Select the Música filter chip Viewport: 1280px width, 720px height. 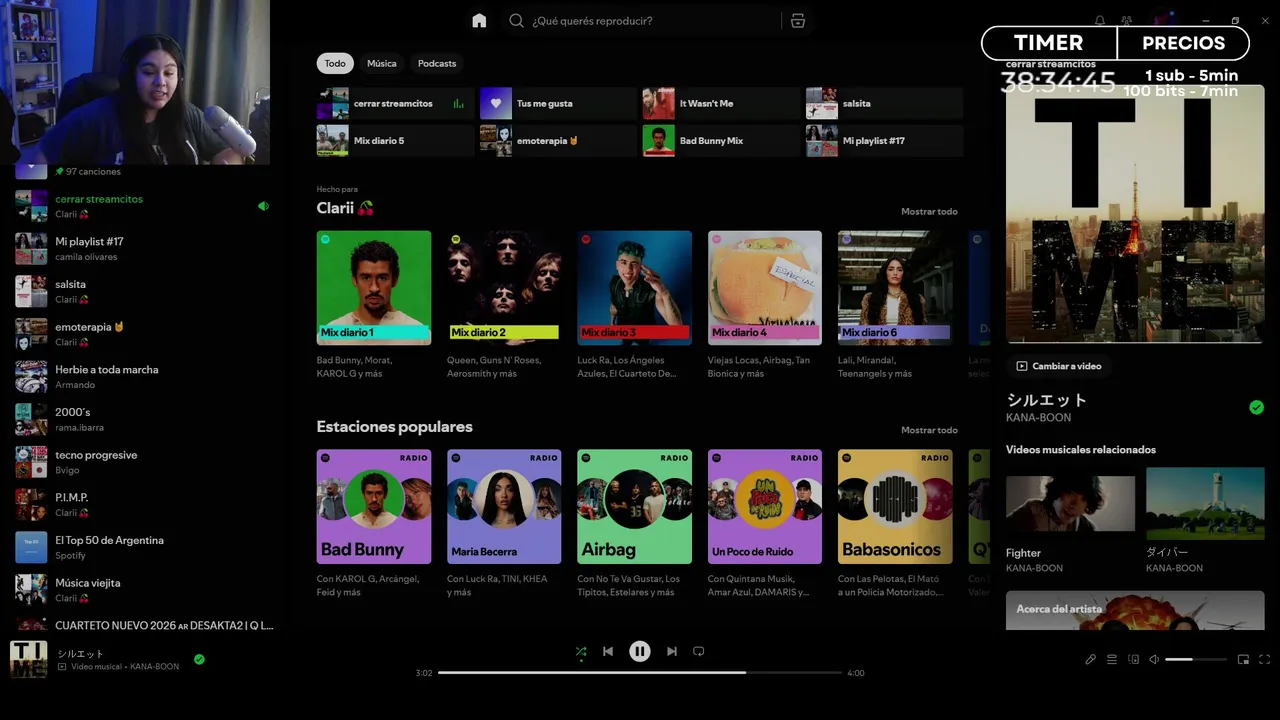tap(381, 63)
